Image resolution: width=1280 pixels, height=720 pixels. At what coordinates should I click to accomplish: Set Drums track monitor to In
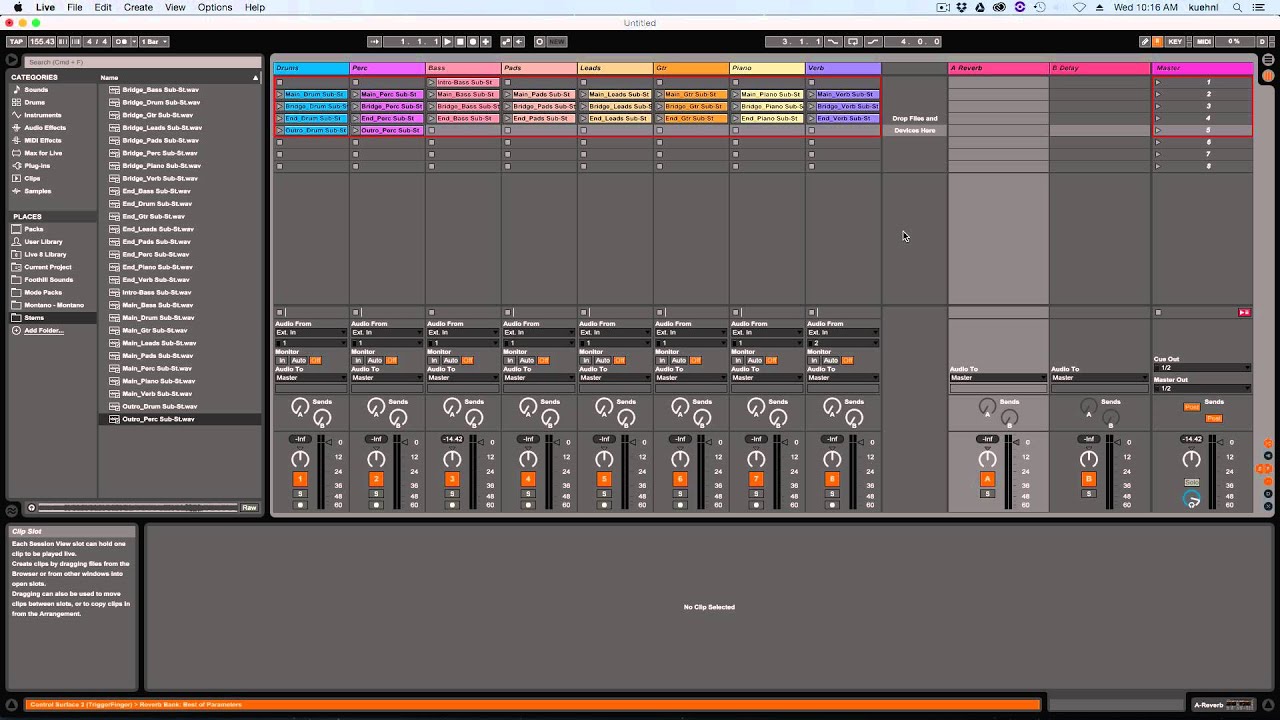(x=282, y=361)
